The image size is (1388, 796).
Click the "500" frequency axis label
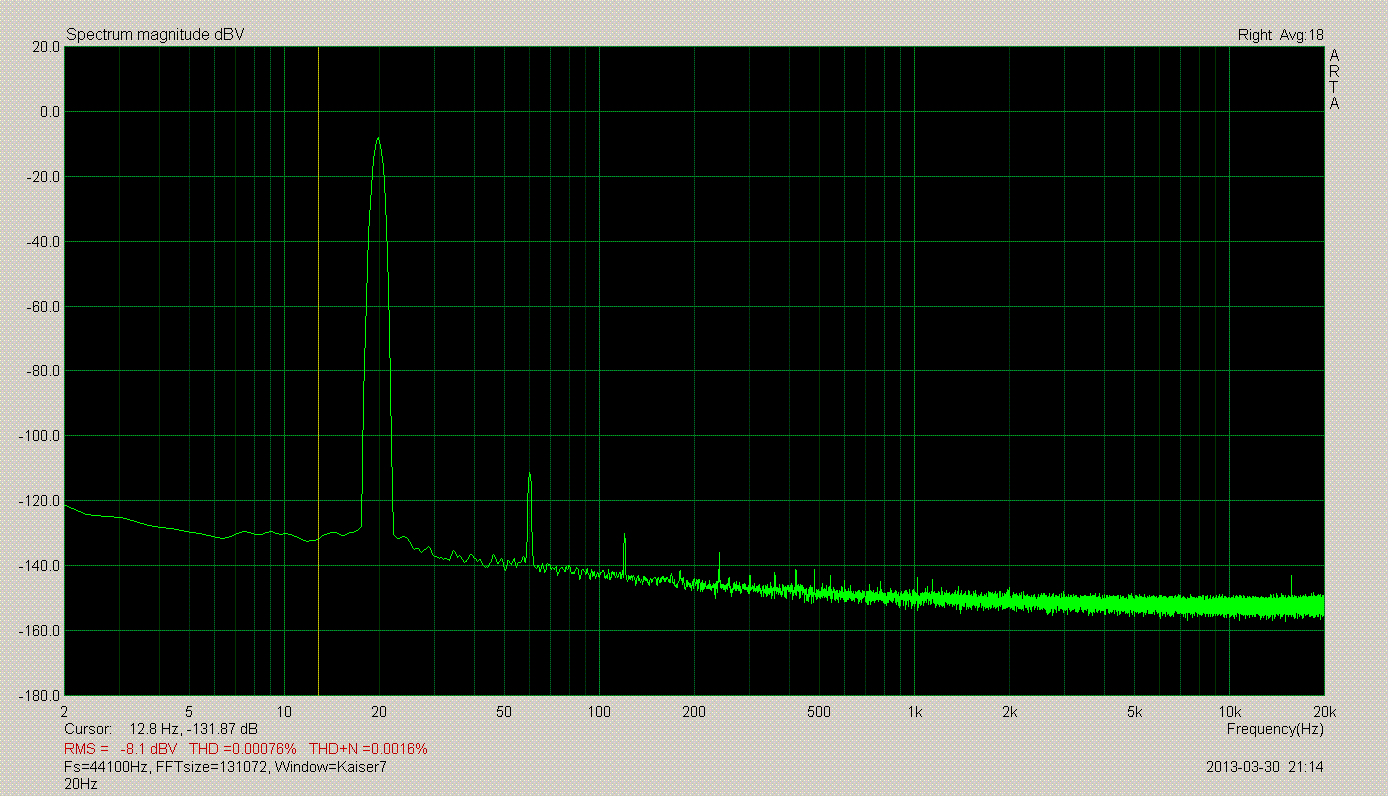(x=819, y=711)
